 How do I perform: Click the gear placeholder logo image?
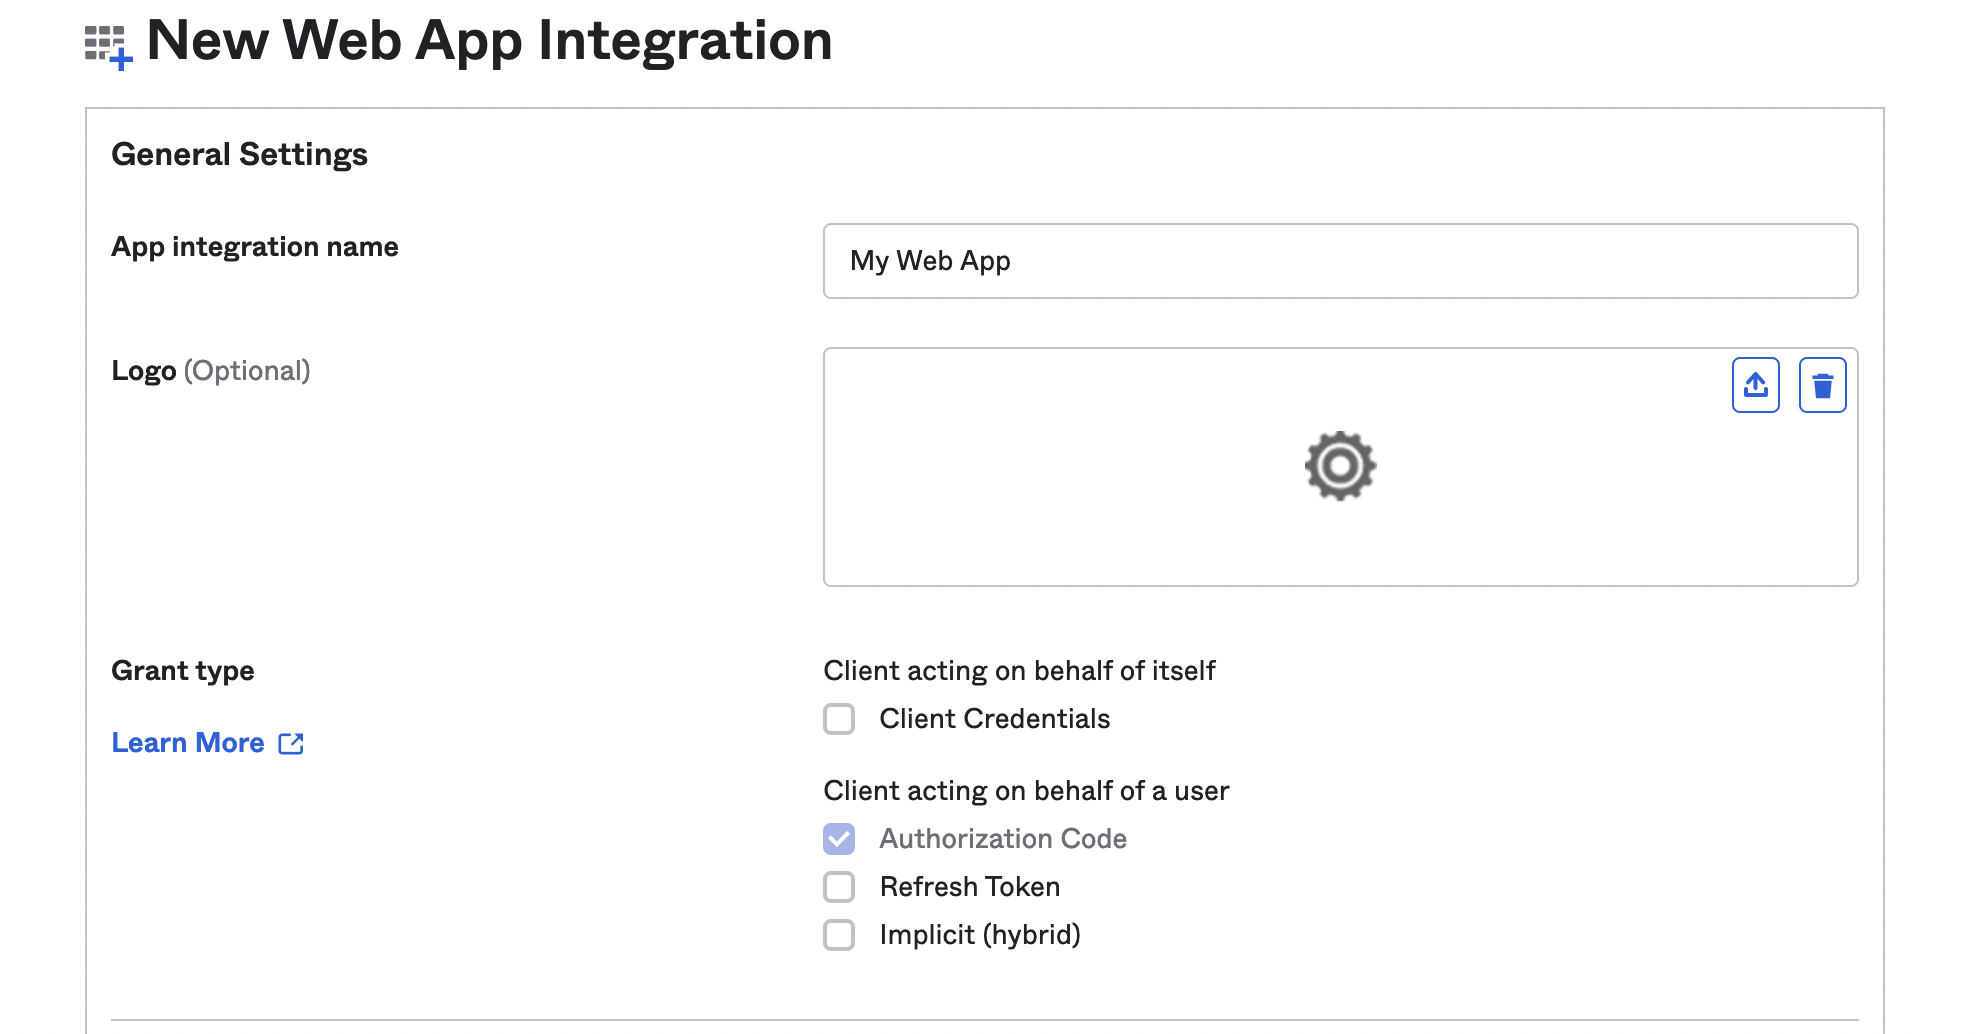click(x=1340, y=466)
